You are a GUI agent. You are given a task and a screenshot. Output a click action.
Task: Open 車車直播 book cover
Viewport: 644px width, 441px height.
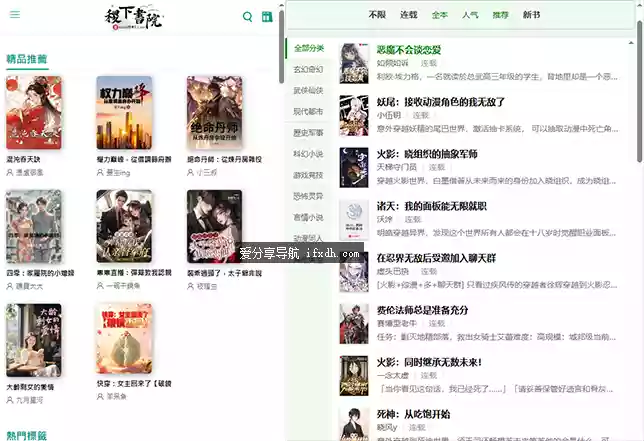[x=124, y=226]
